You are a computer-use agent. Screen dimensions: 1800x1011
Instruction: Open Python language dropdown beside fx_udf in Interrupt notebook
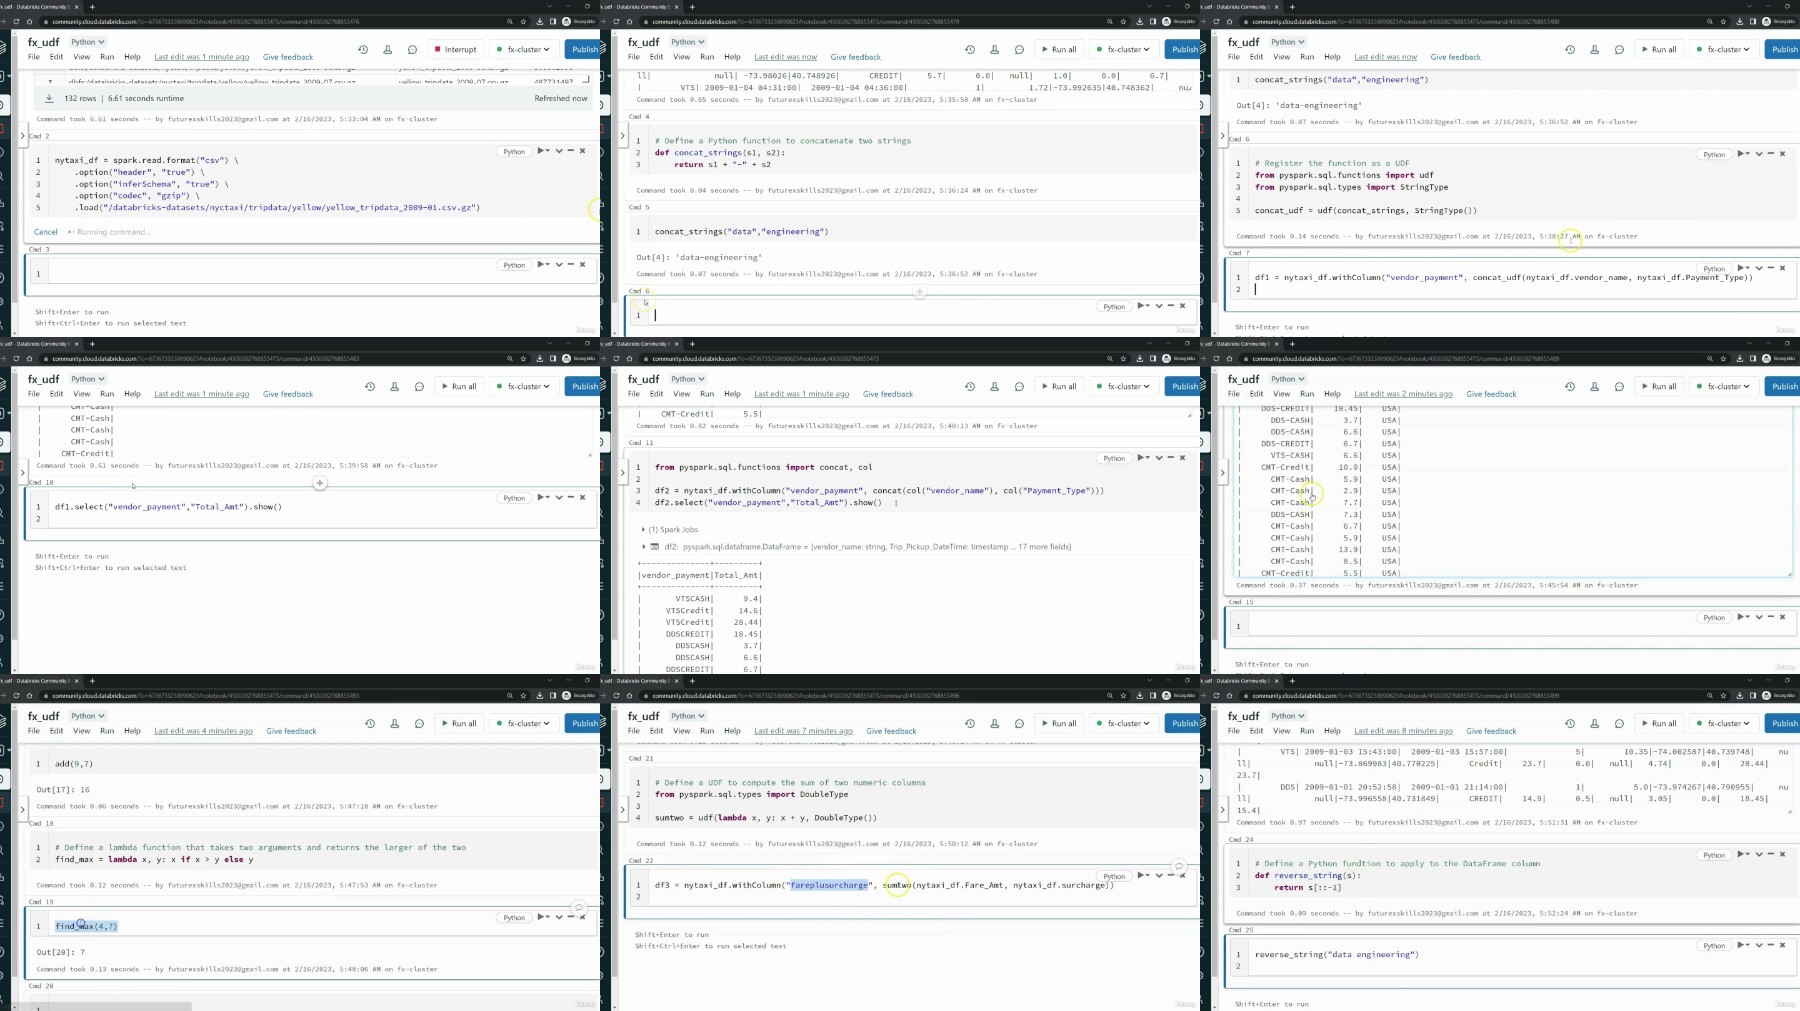point(88,42)
